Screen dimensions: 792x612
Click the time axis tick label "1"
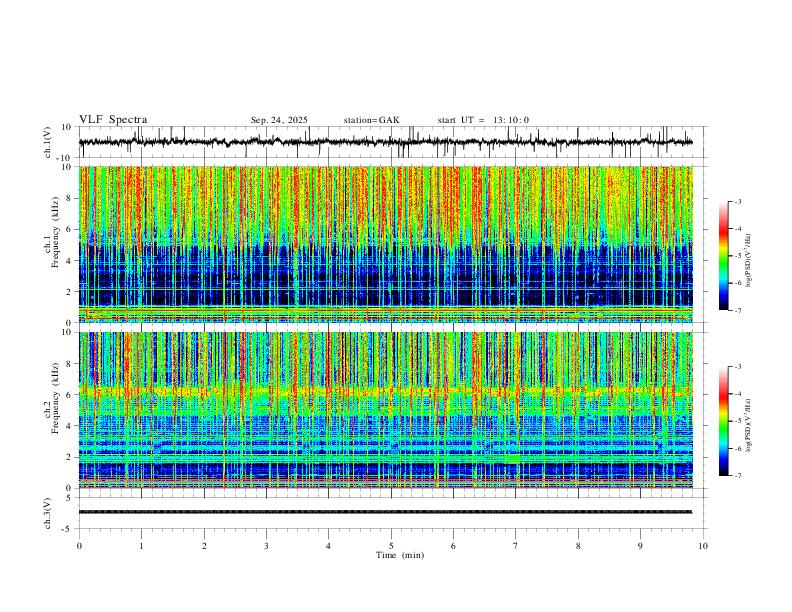[x=141, y=546]
